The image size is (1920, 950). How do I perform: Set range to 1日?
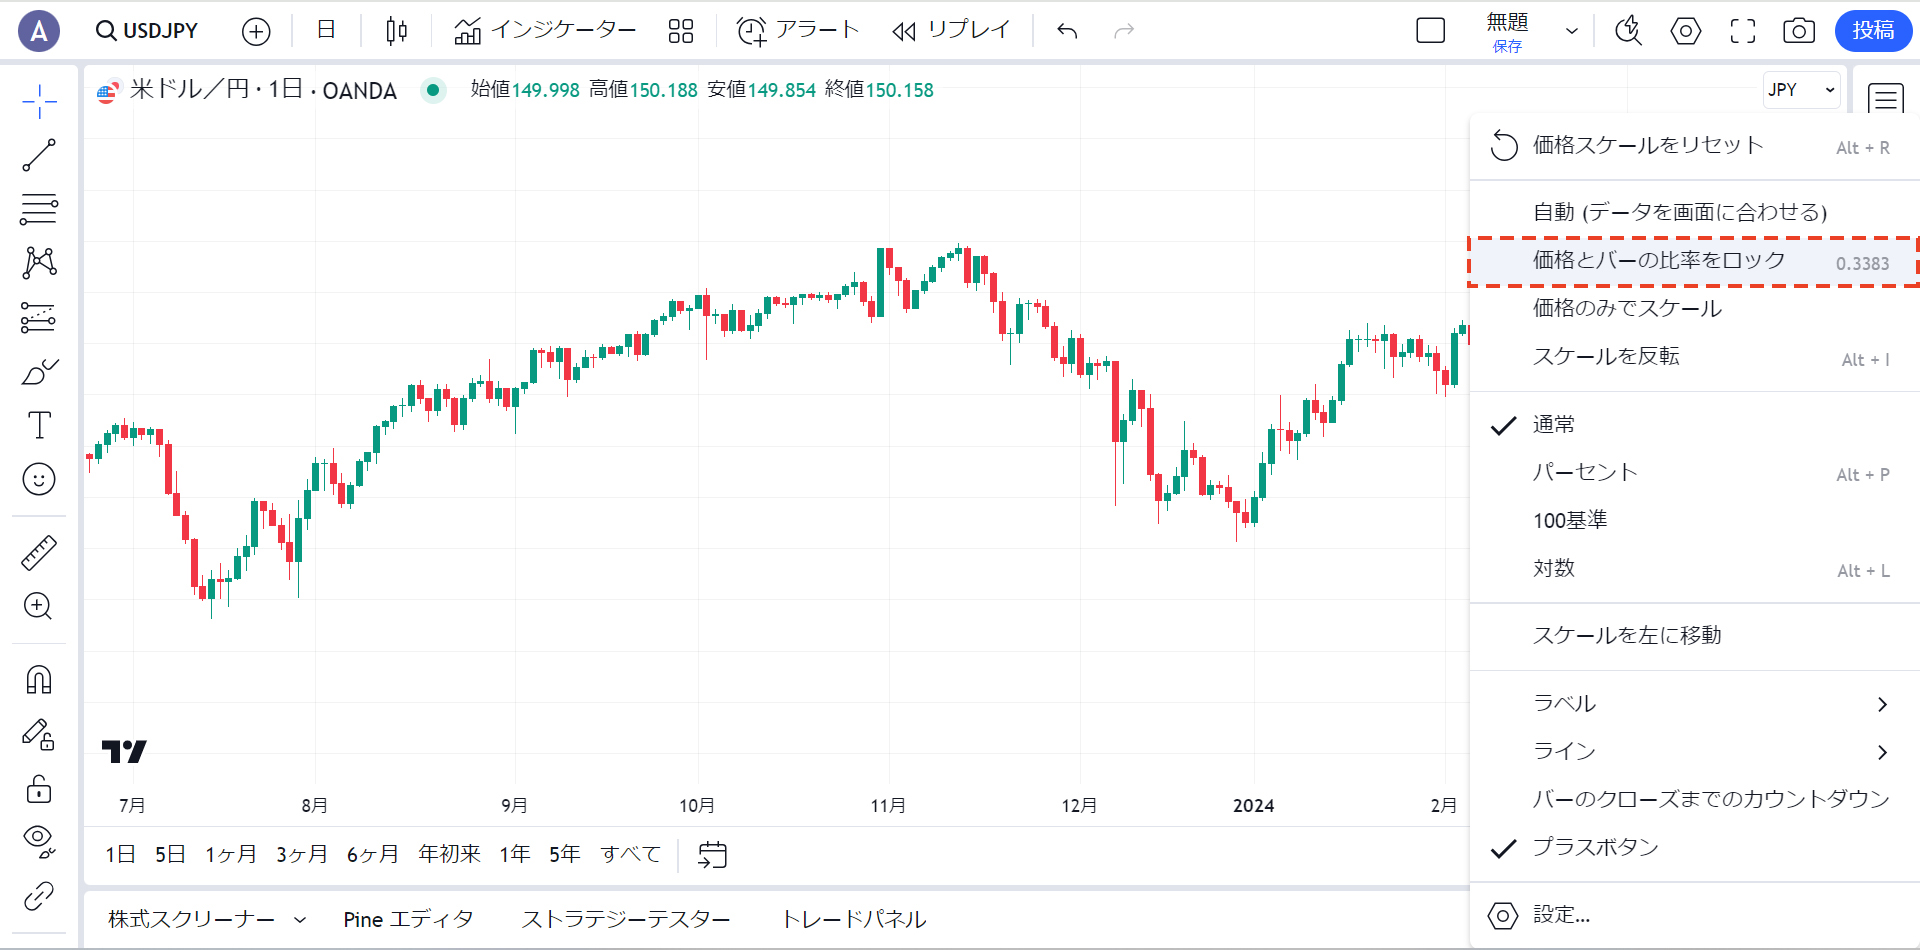[x=120, y=855]
